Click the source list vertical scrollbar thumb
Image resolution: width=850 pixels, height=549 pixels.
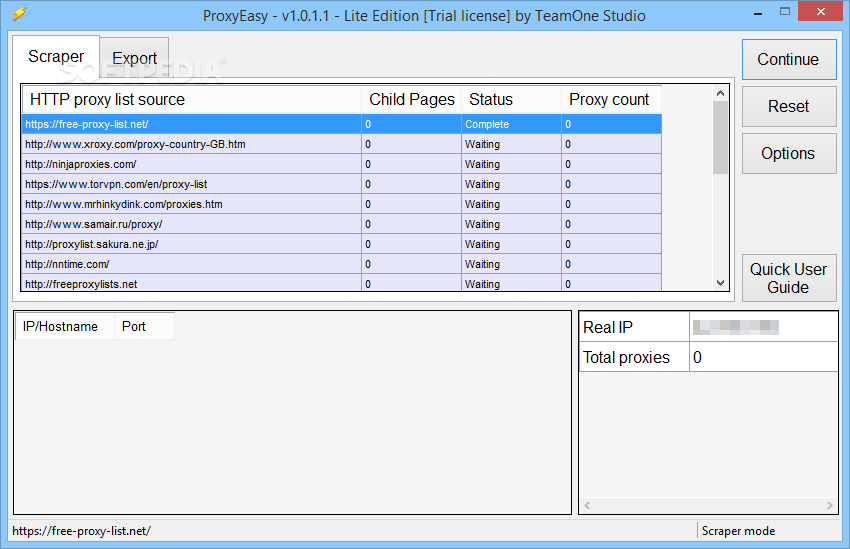coord(720,138)
